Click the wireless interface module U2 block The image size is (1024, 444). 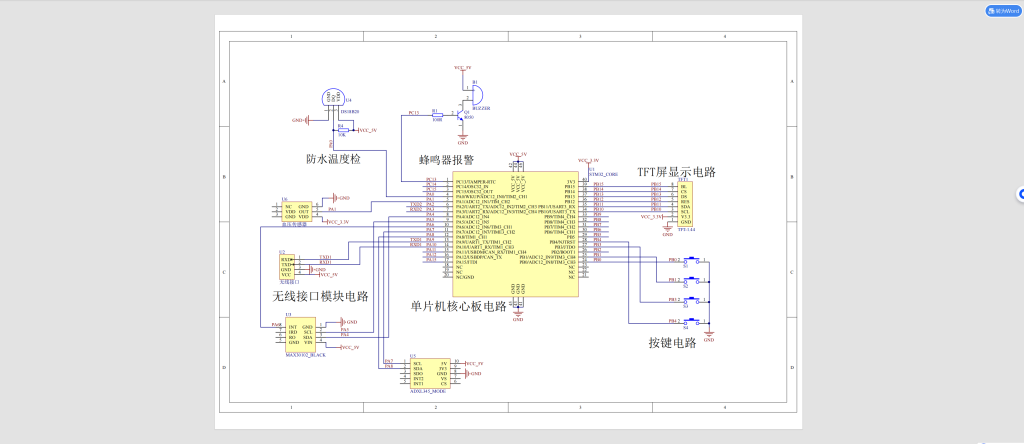tap(287, 266)
